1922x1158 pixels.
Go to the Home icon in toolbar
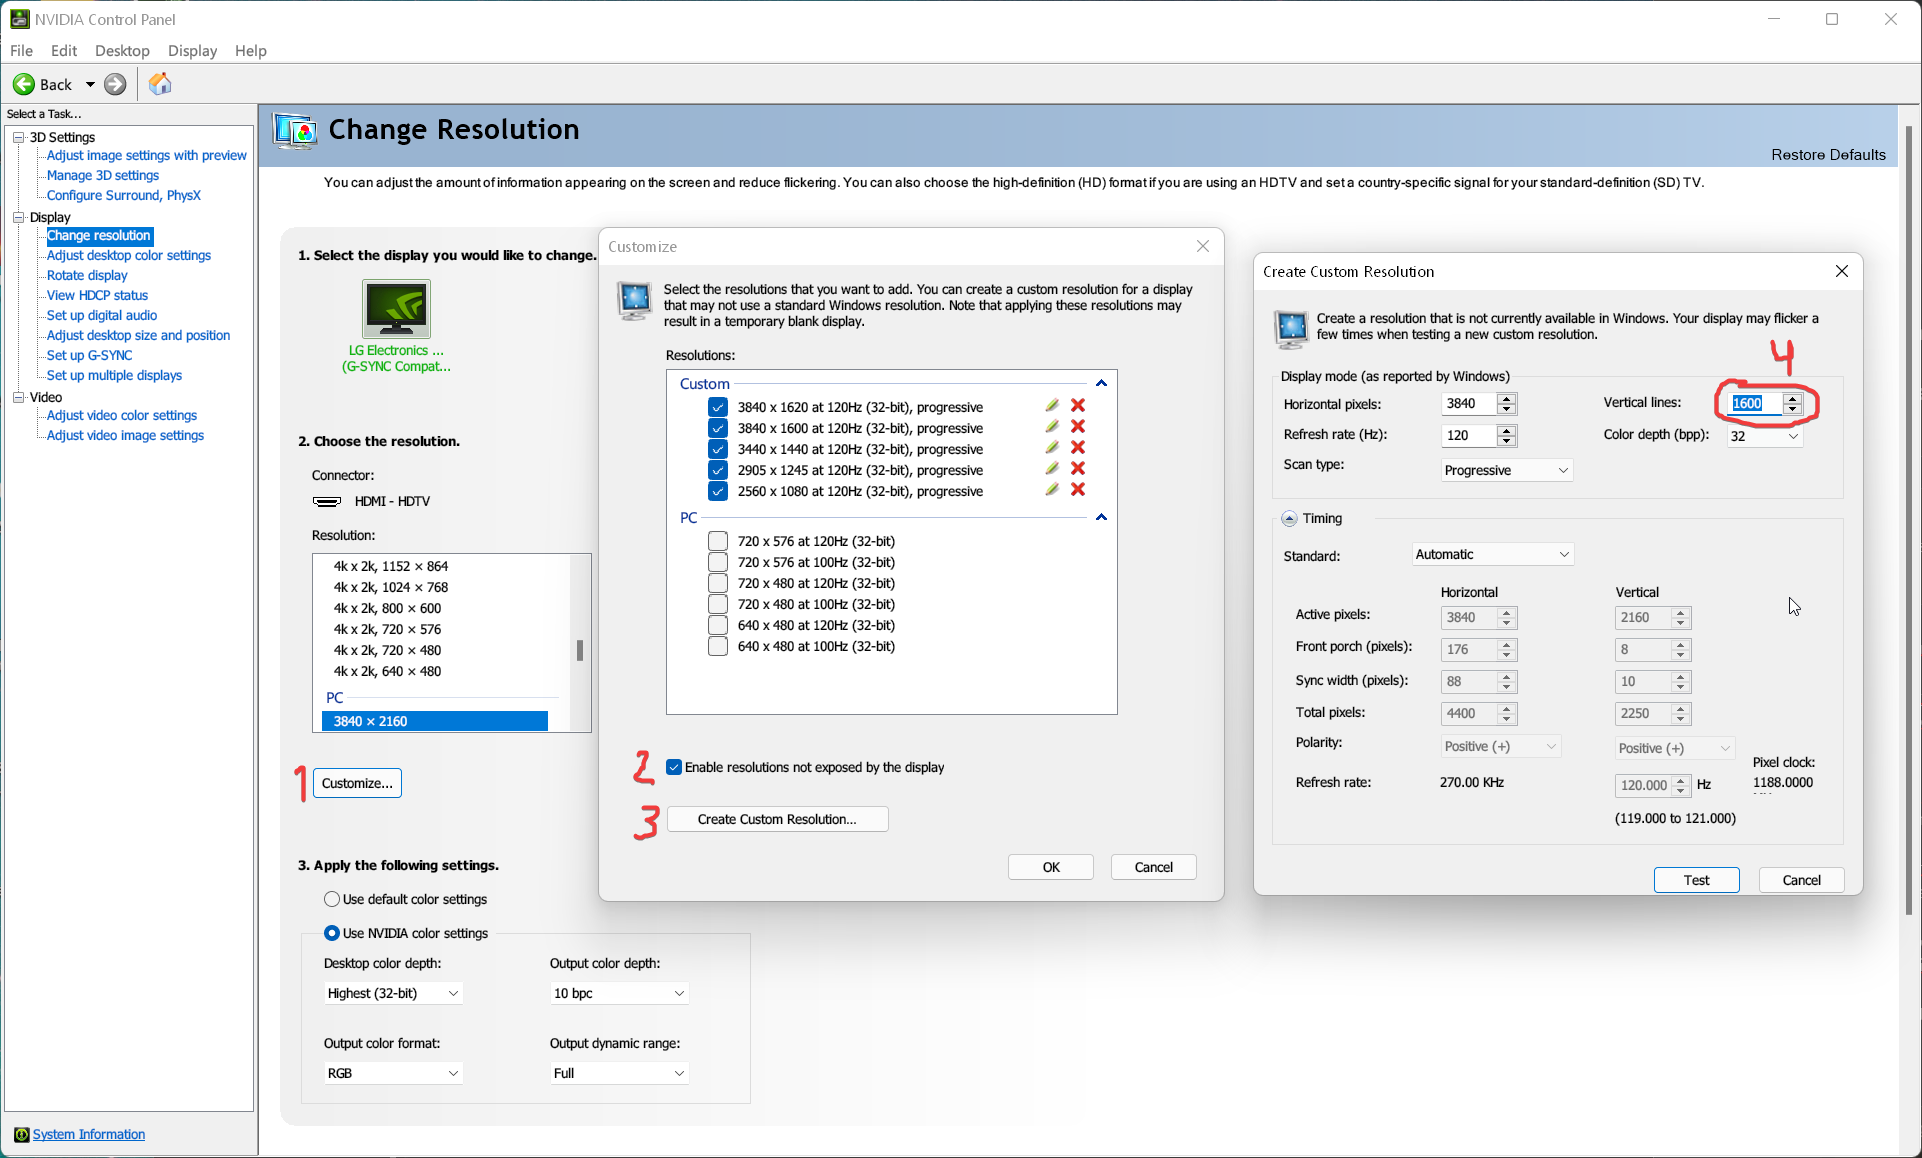160,84
